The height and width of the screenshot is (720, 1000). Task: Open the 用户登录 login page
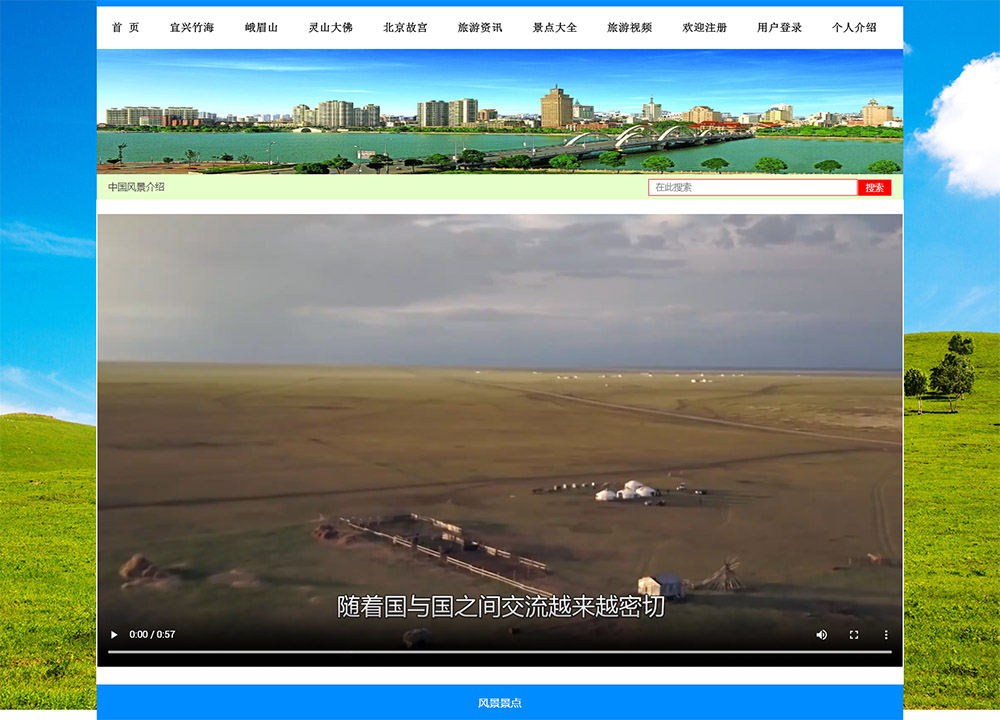779,27
